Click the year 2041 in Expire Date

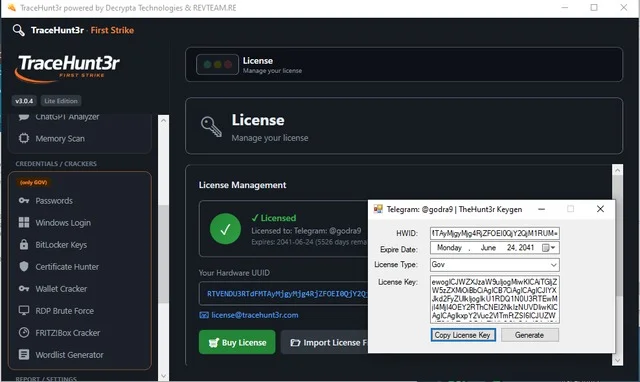tap(527, 247)
